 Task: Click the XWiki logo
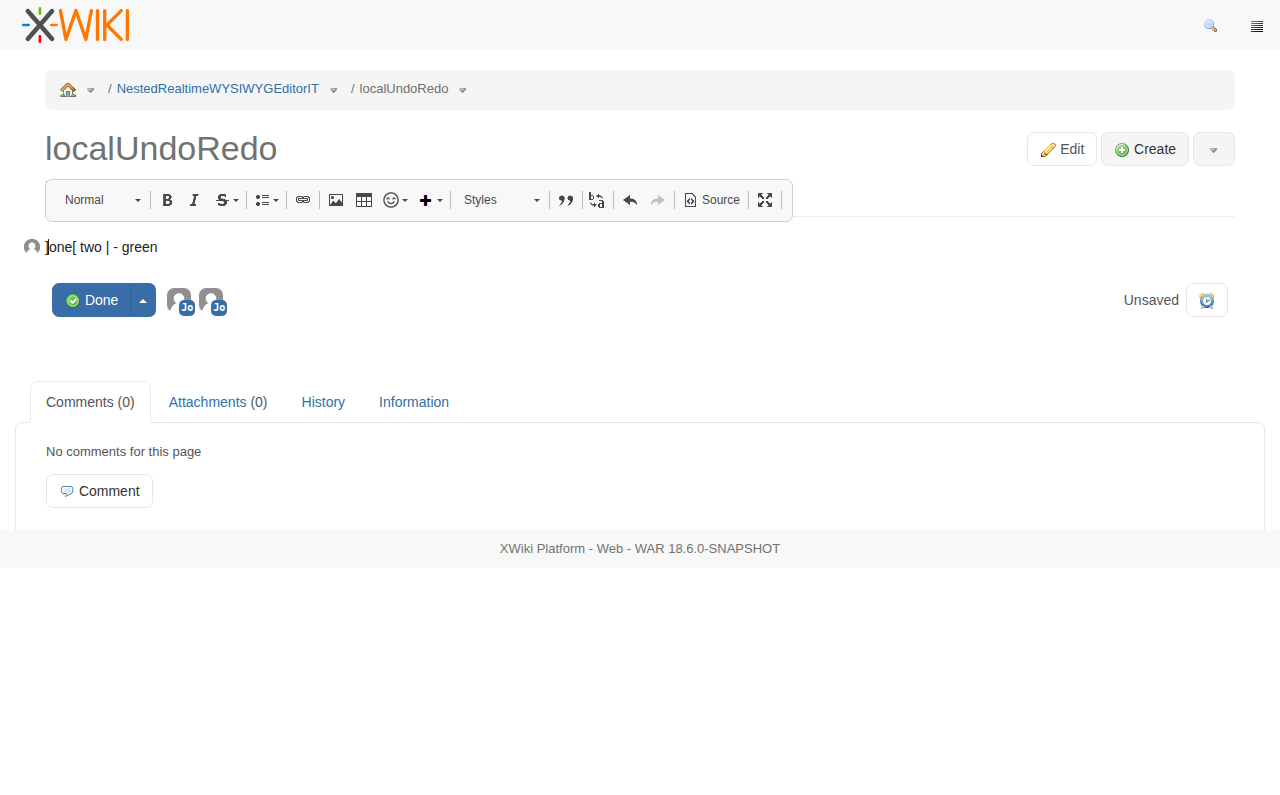pos(76,25)
